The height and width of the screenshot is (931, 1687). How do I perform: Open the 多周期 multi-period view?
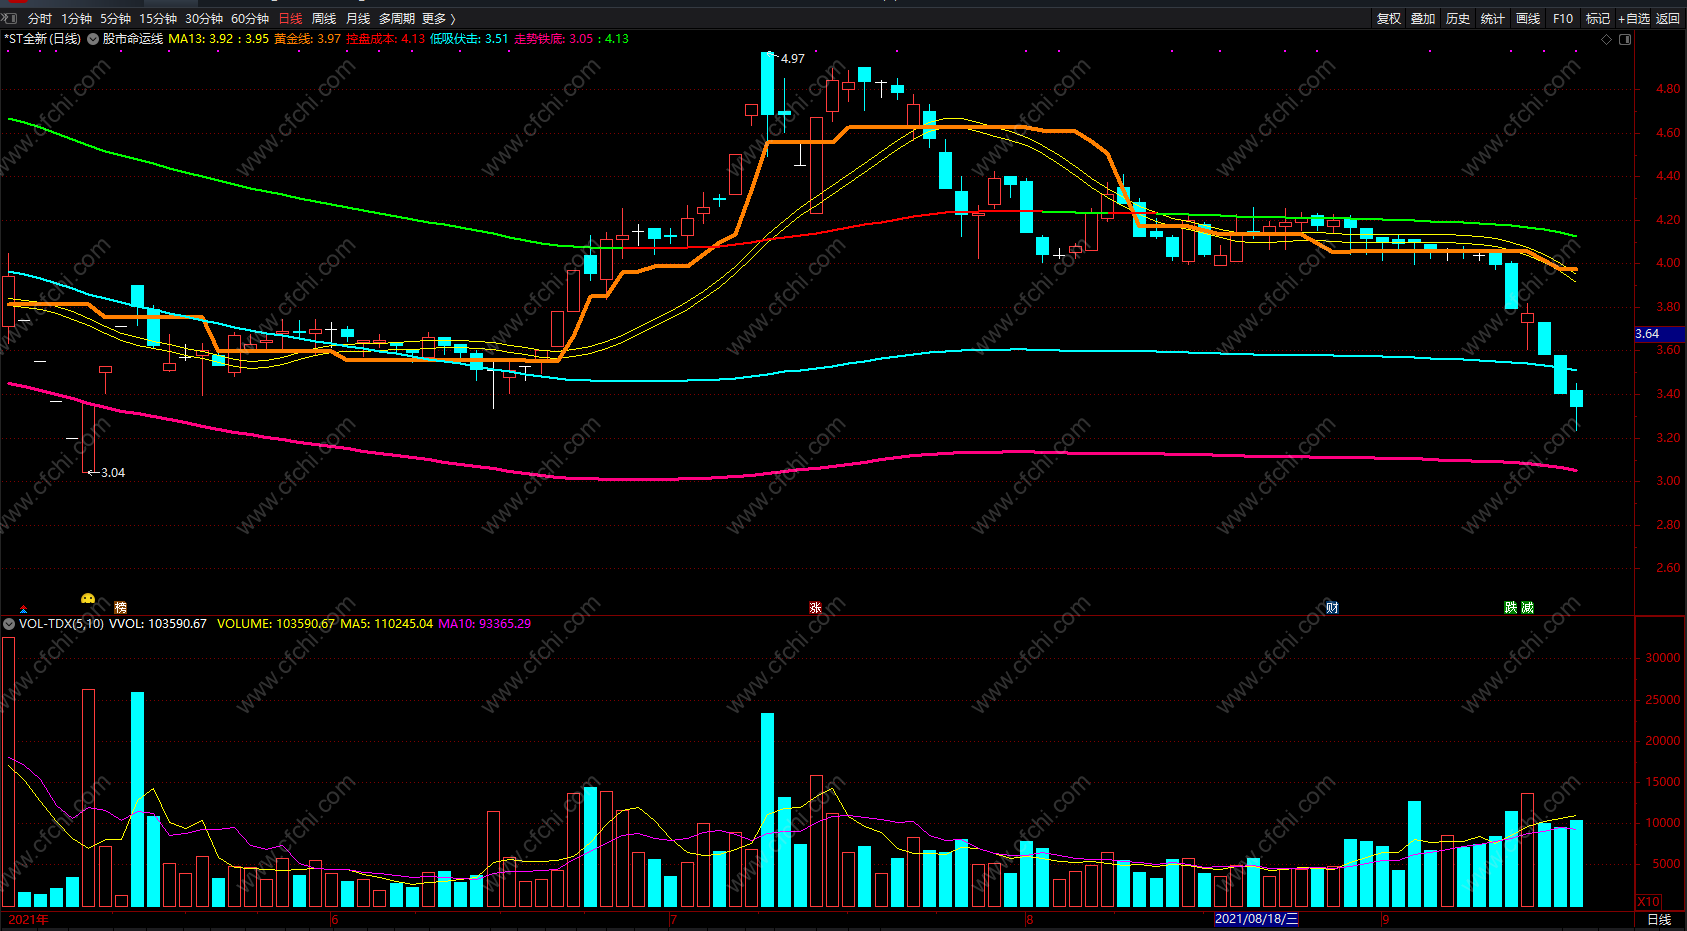[397, 19]
